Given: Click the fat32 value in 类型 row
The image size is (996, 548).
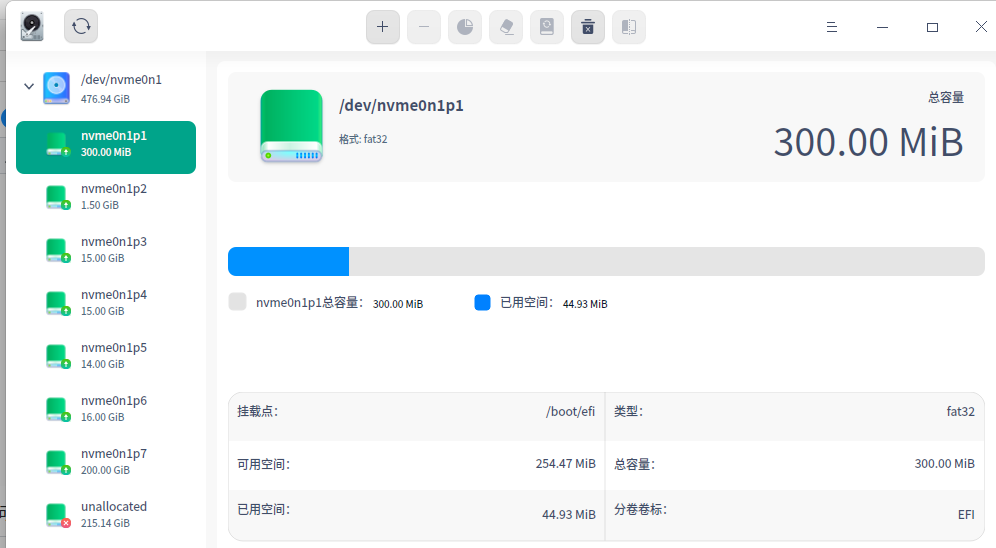Looking at the screenshot, I should pos(960,411).
